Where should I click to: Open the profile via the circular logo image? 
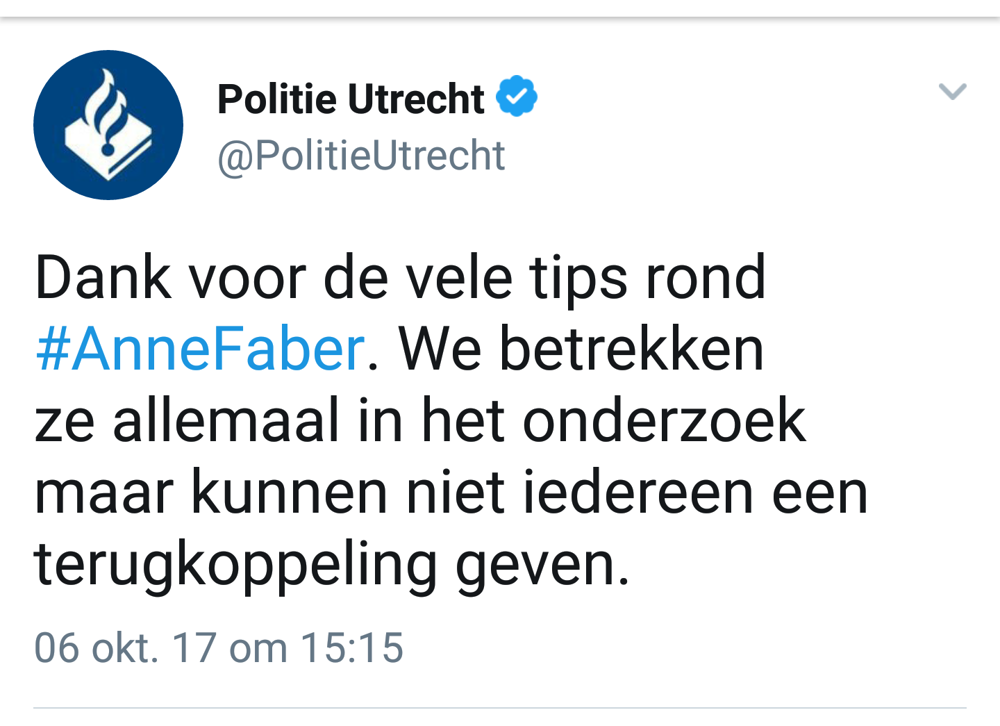(108, 124)
